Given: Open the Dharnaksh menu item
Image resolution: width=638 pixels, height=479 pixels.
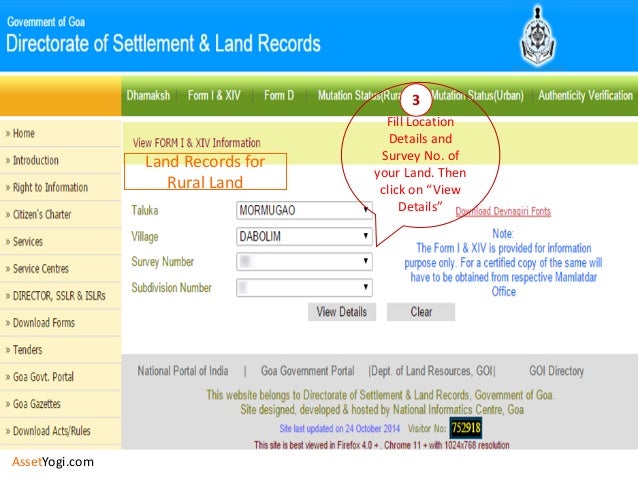Looking at the screenshot, I should point(148,96).
